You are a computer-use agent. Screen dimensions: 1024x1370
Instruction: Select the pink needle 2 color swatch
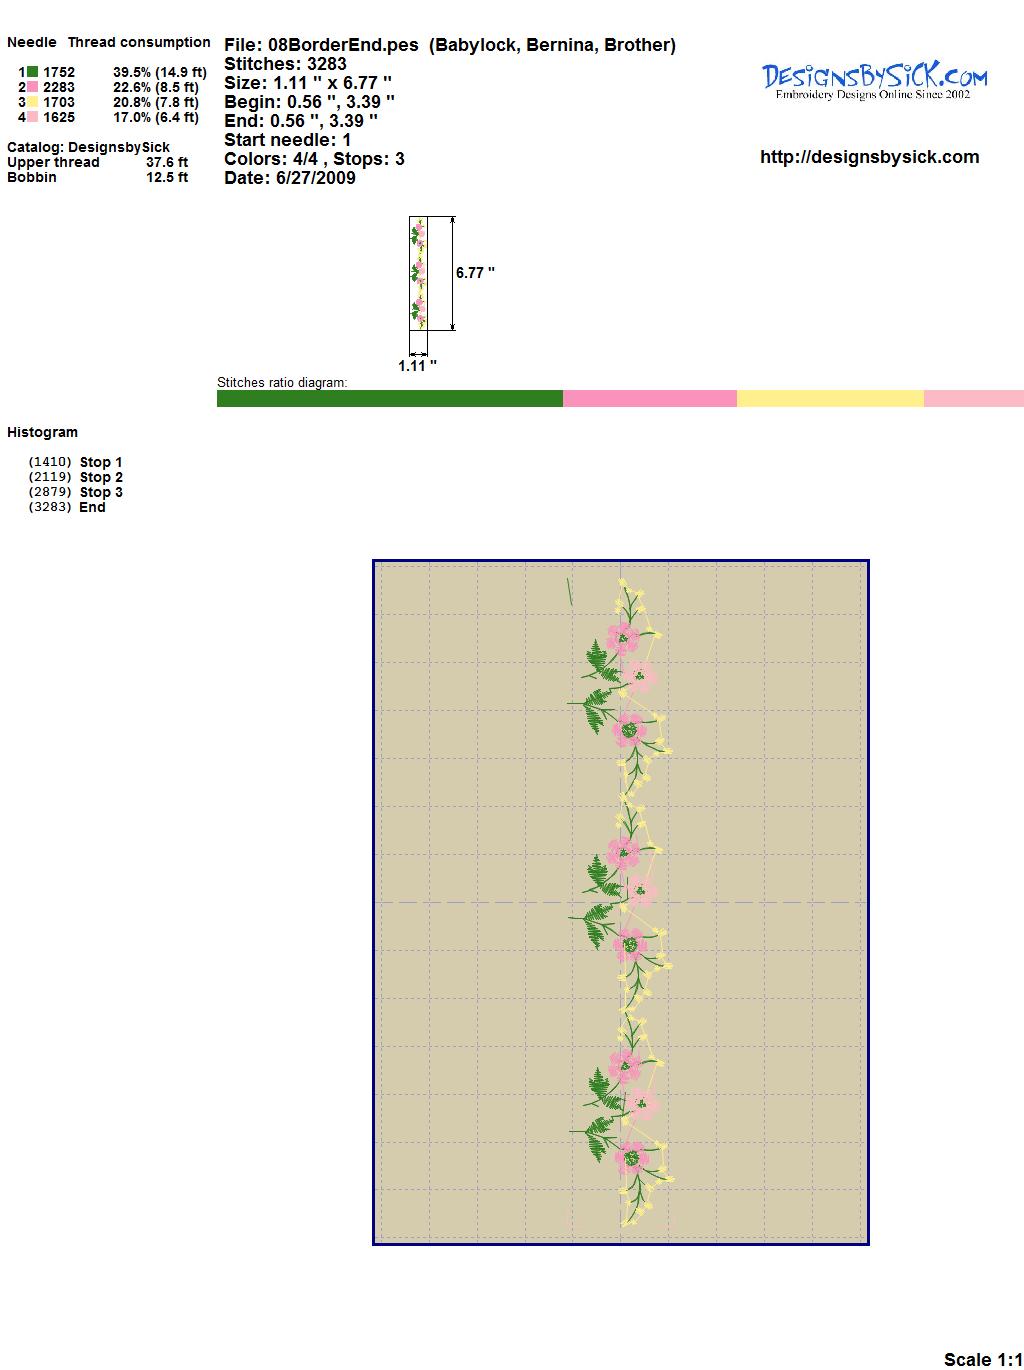(x=33, y=87)
